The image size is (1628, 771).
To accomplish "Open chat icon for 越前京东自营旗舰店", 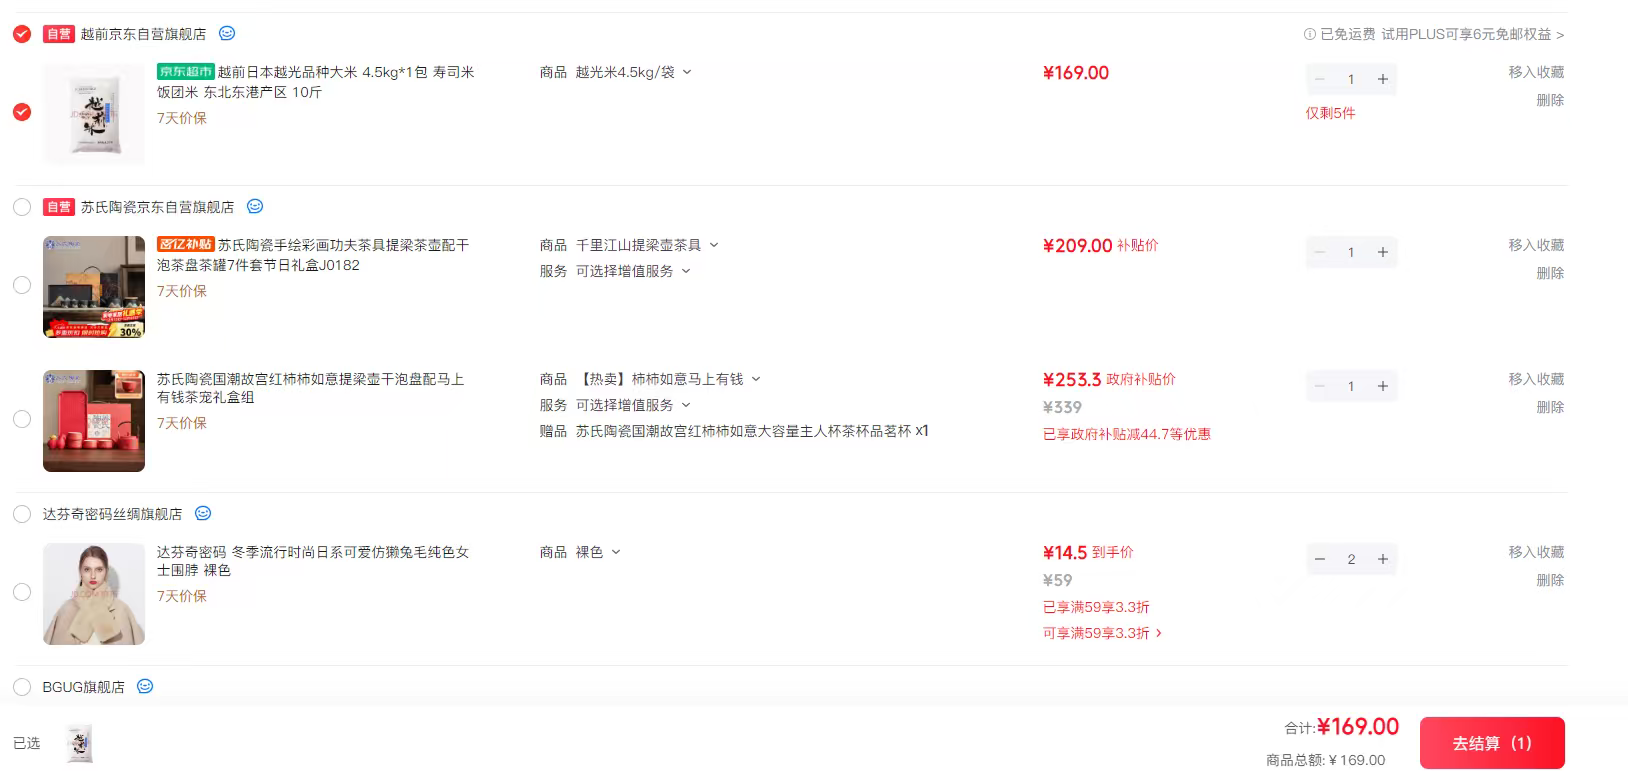I will pyautogui.click(x=227, y=33).
